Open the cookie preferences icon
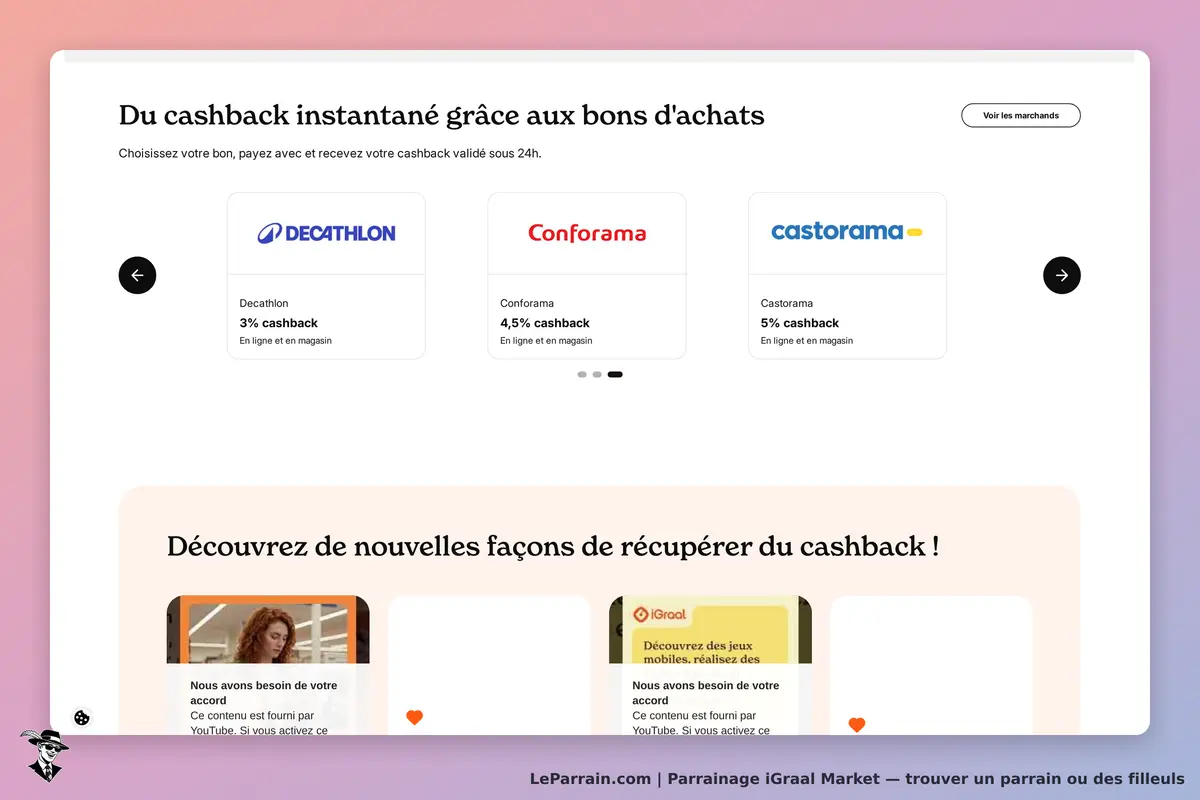 82,717
